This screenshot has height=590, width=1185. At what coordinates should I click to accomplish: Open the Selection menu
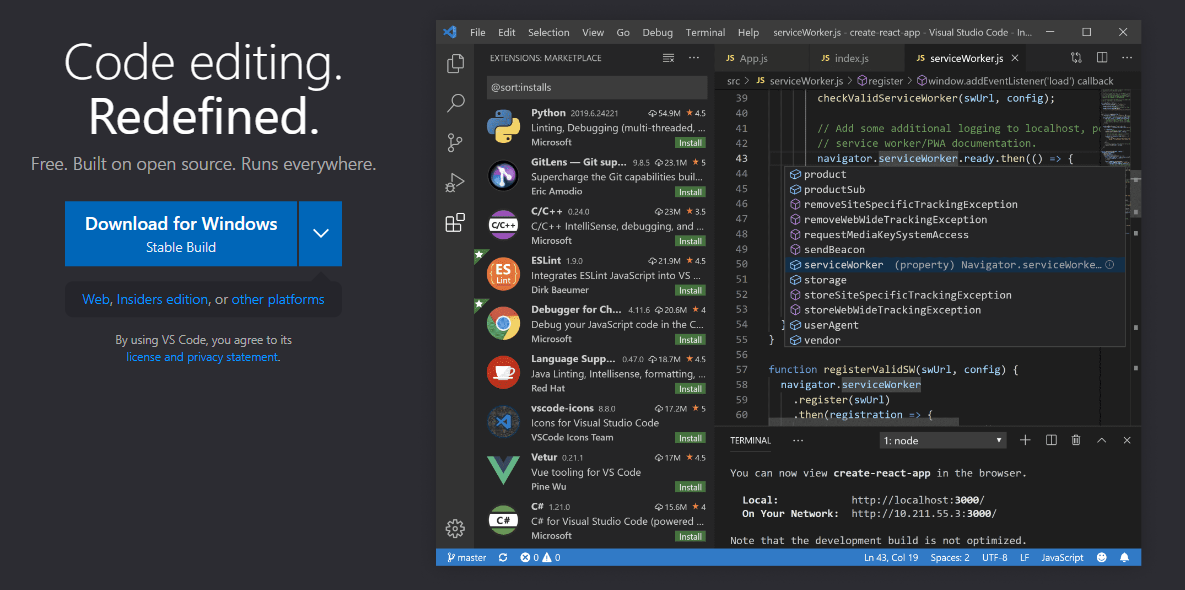[x=549, y=32]
